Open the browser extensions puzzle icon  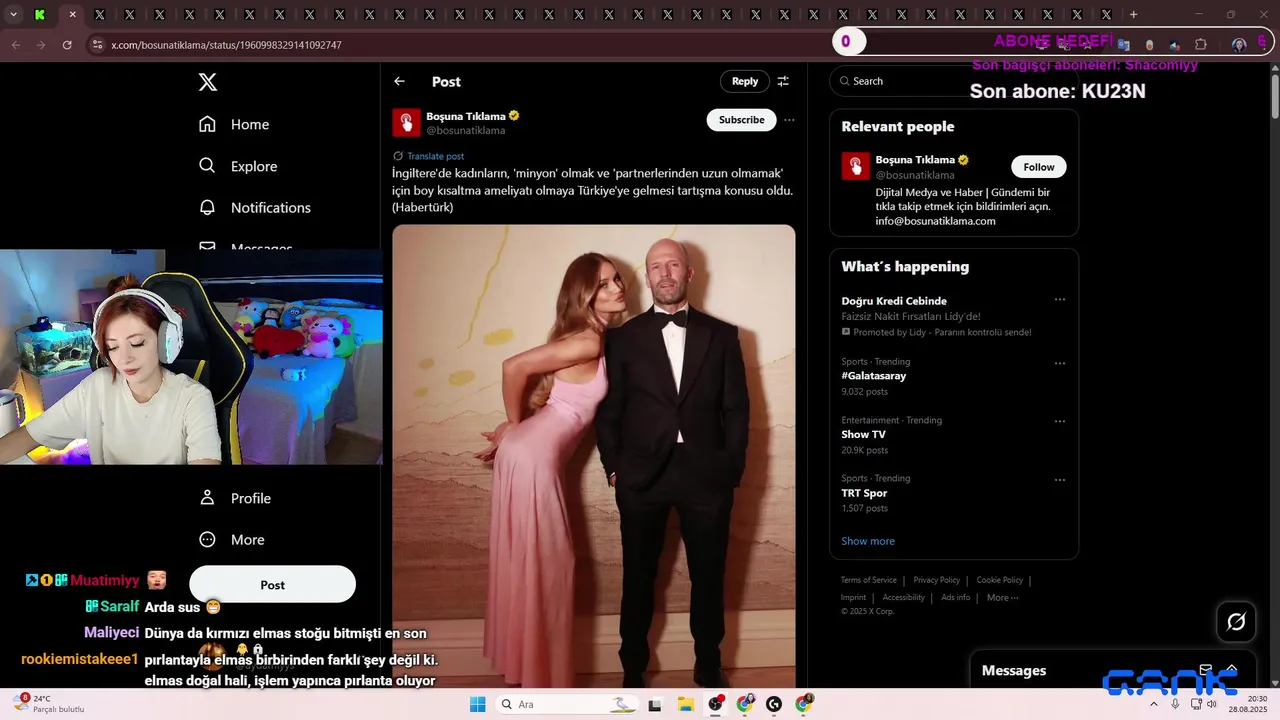coord(1201,45)
